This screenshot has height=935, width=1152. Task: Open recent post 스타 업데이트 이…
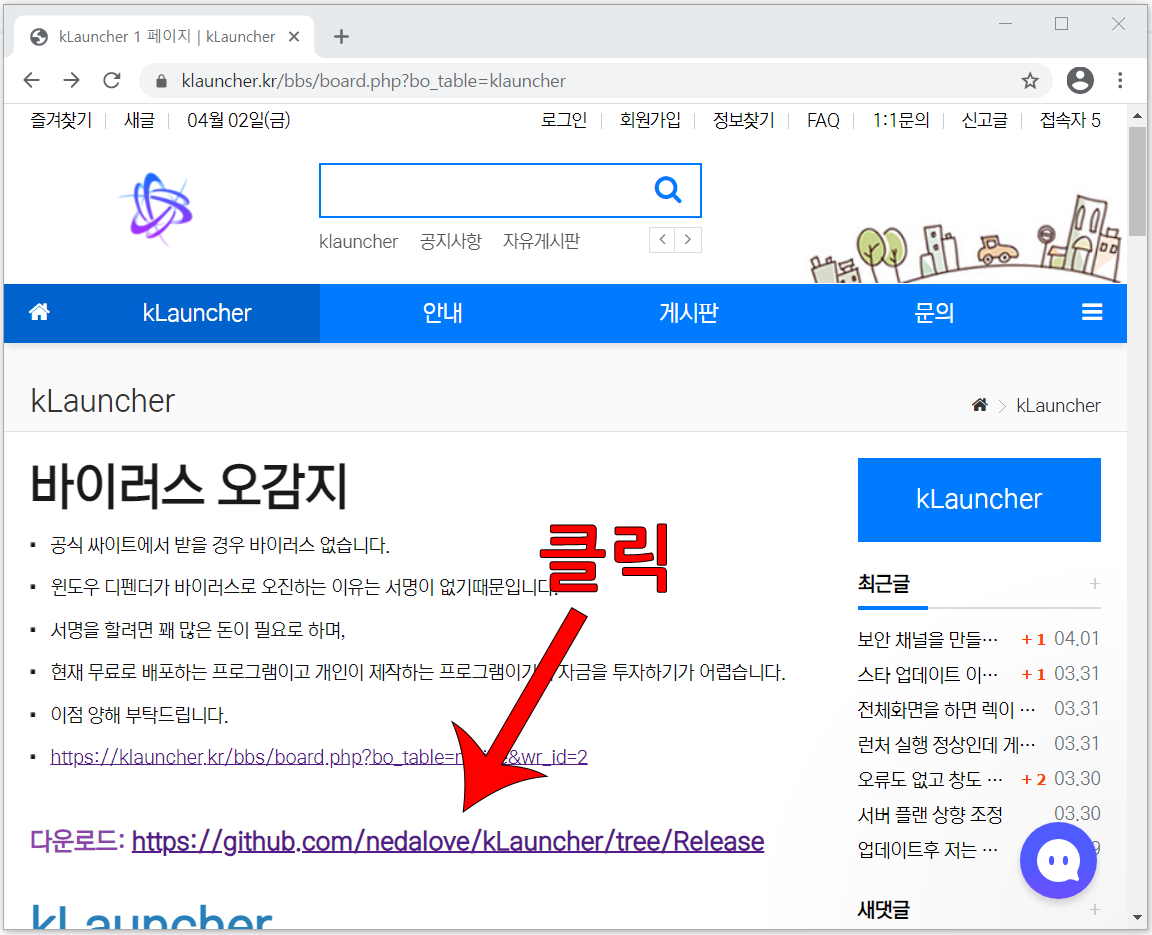coord(928,674)
